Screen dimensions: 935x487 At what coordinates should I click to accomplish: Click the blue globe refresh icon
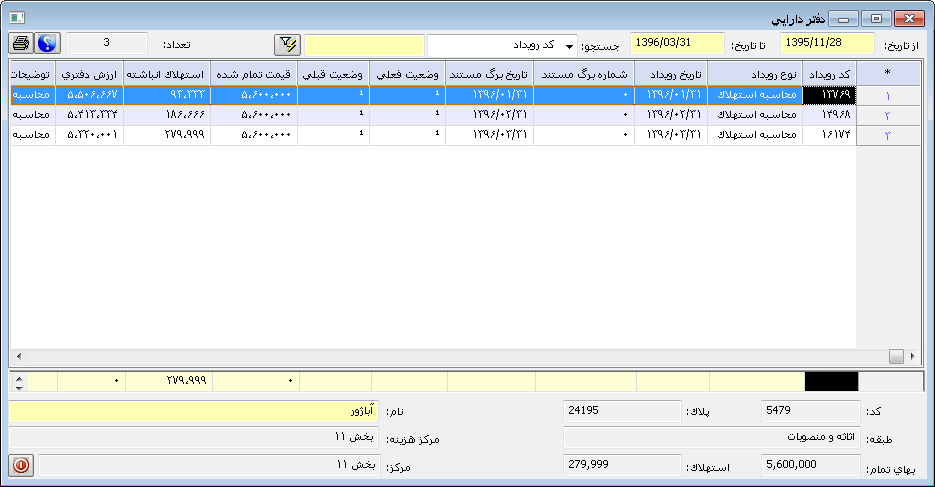[x=47, y=43]
